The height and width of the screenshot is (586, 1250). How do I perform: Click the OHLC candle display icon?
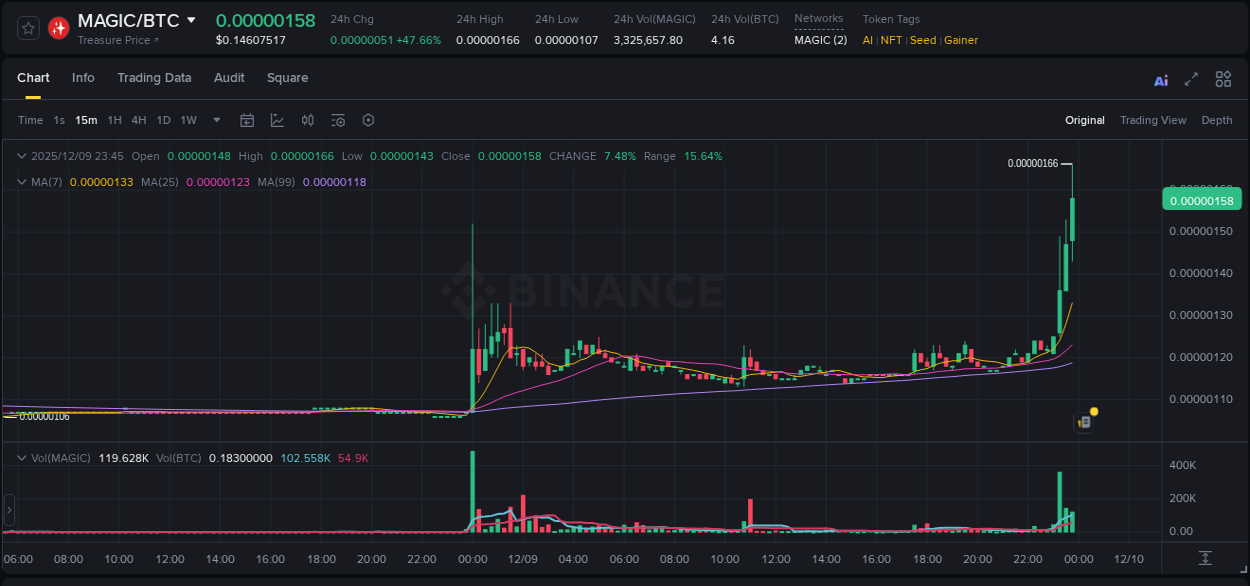click(307, 120)
